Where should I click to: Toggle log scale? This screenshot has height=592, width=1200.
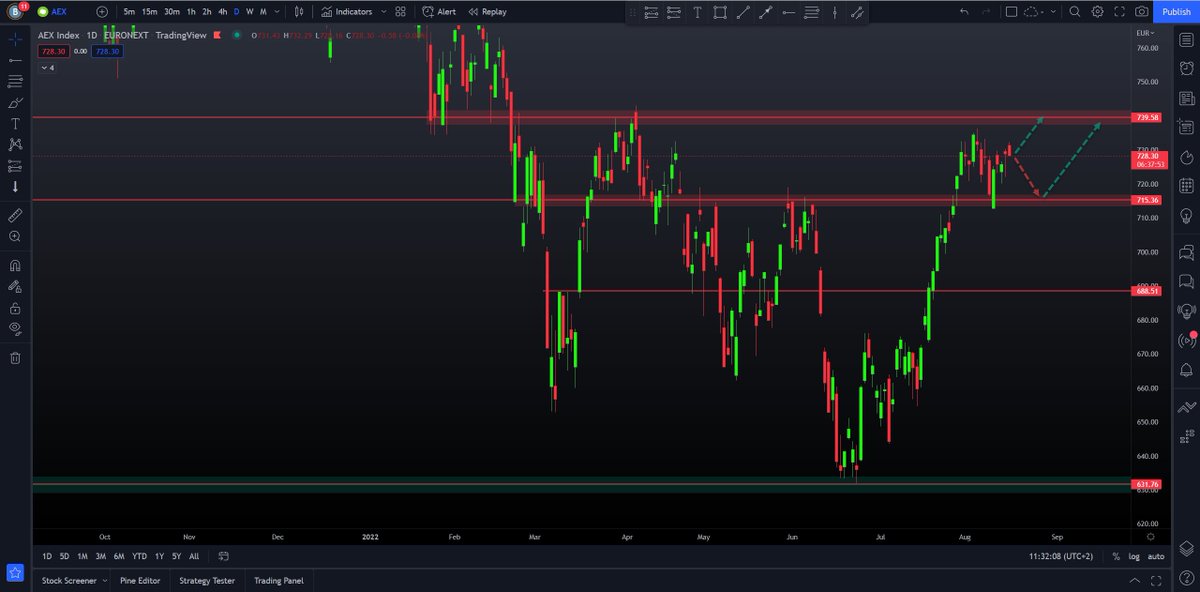[x=1134, y=556]
